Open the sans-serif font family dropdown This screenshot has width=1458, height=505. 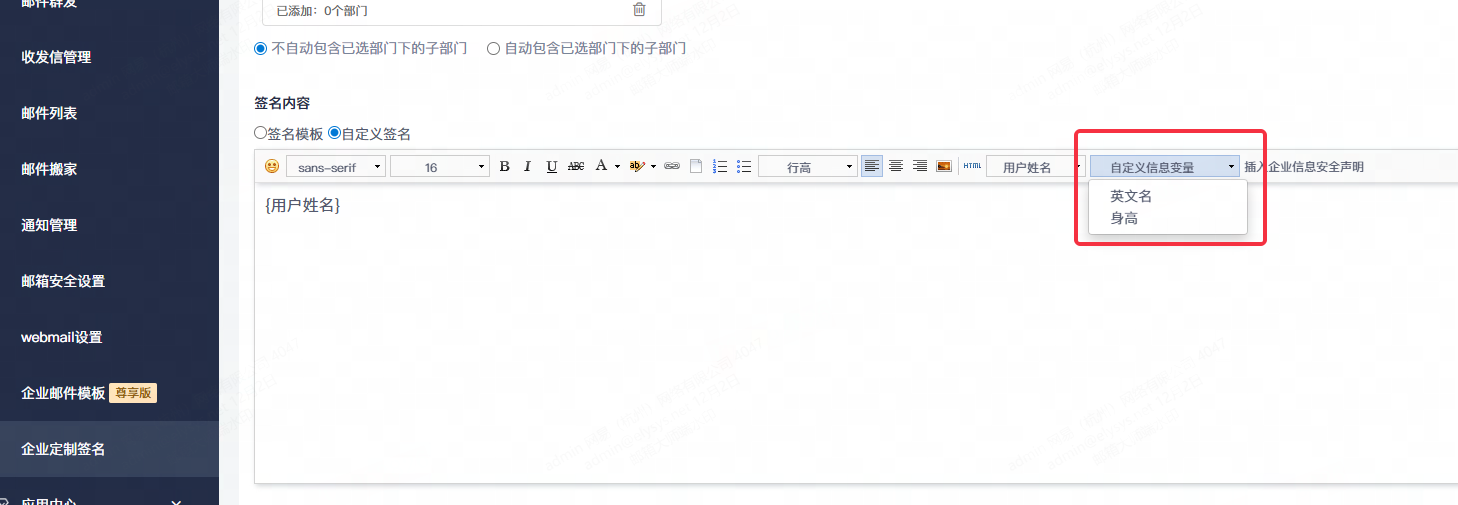tap(336, 167)
